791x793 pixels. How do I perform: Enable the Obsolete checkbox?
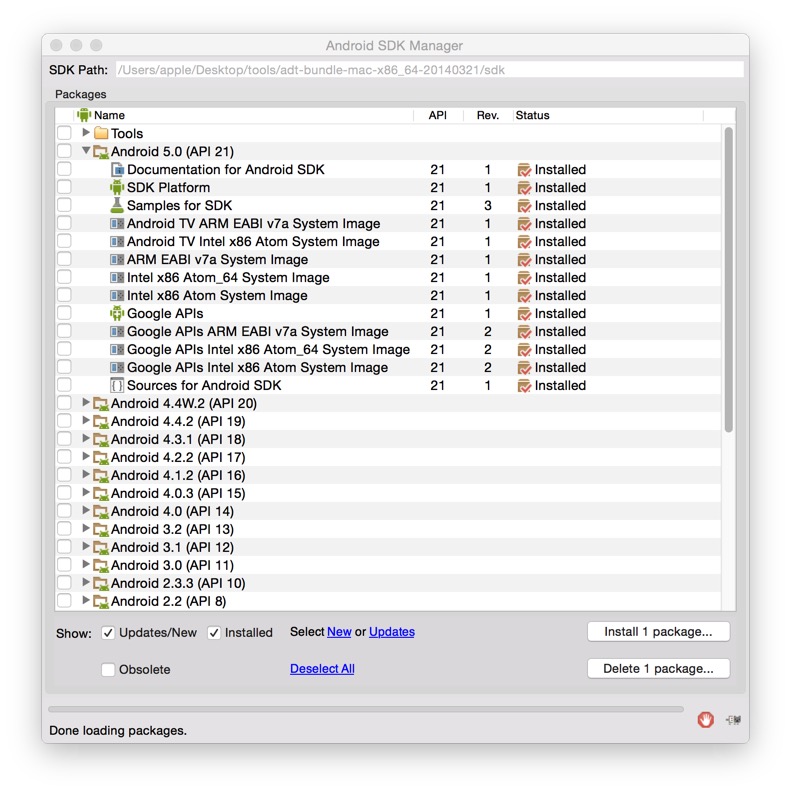[108, 669]
